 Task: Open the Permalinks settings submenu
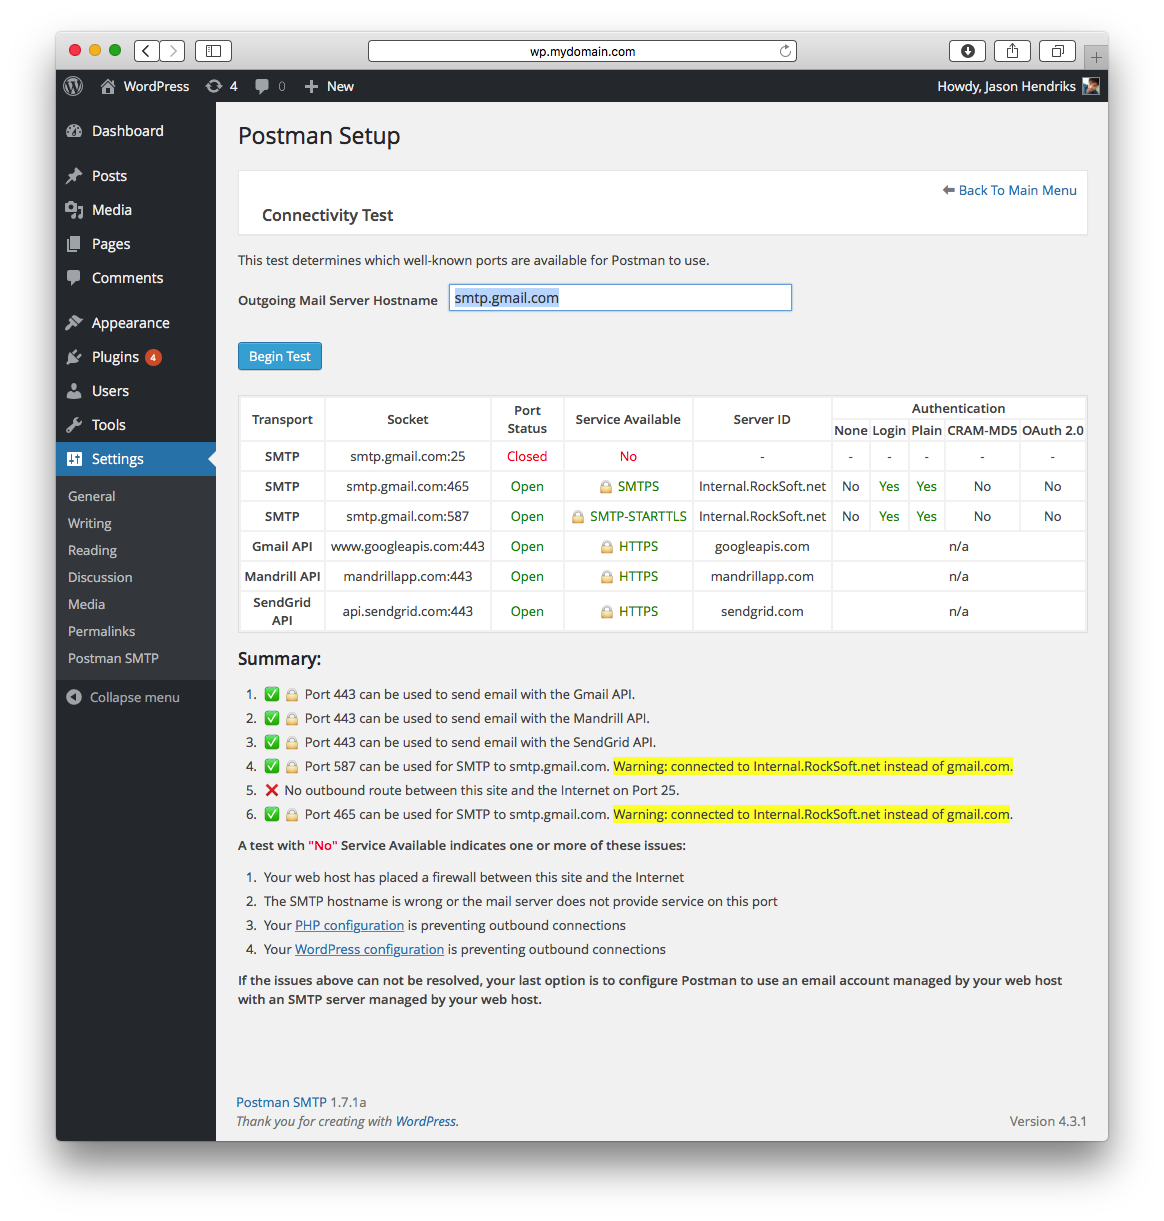101,631
